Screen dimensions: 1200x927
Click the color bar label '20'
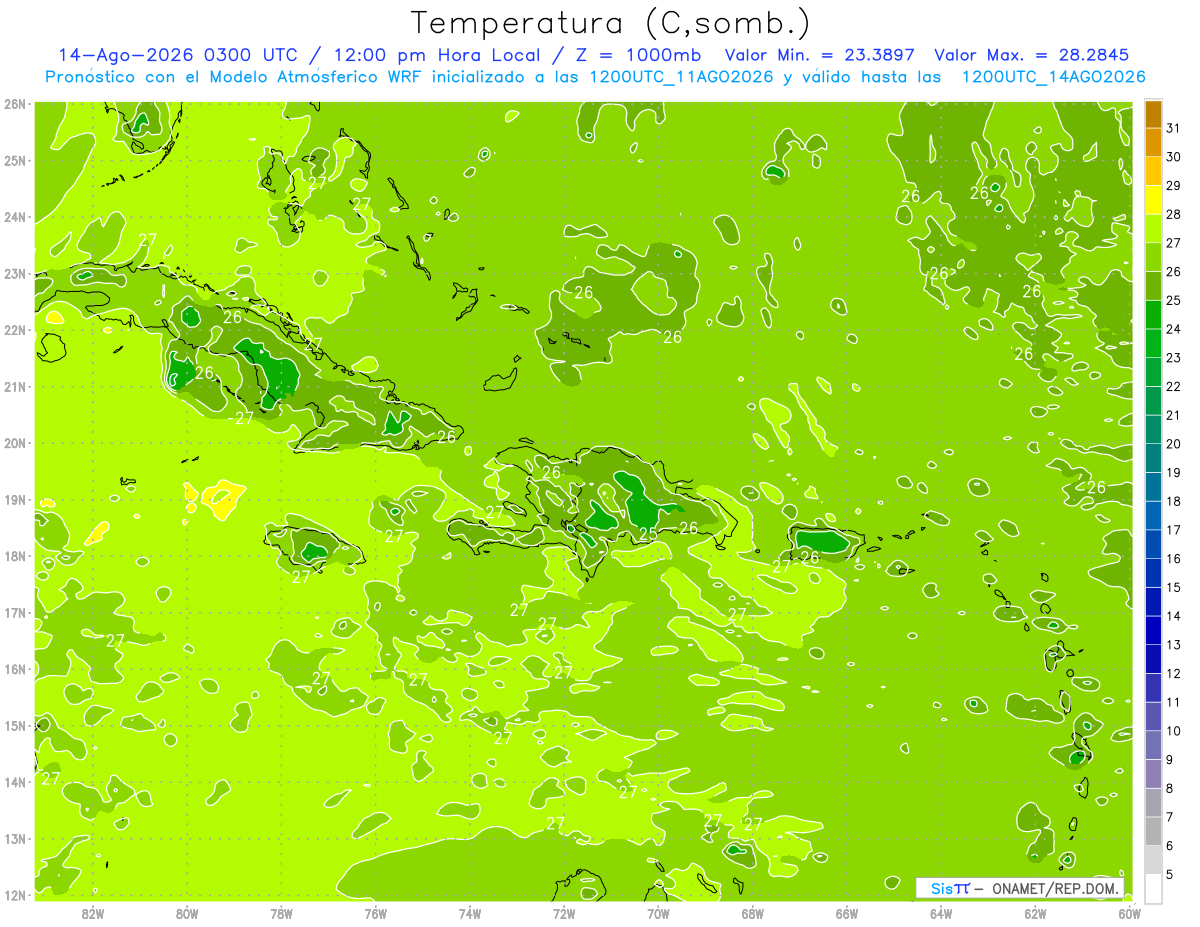pyautogui.click(x=1173, y=444)
